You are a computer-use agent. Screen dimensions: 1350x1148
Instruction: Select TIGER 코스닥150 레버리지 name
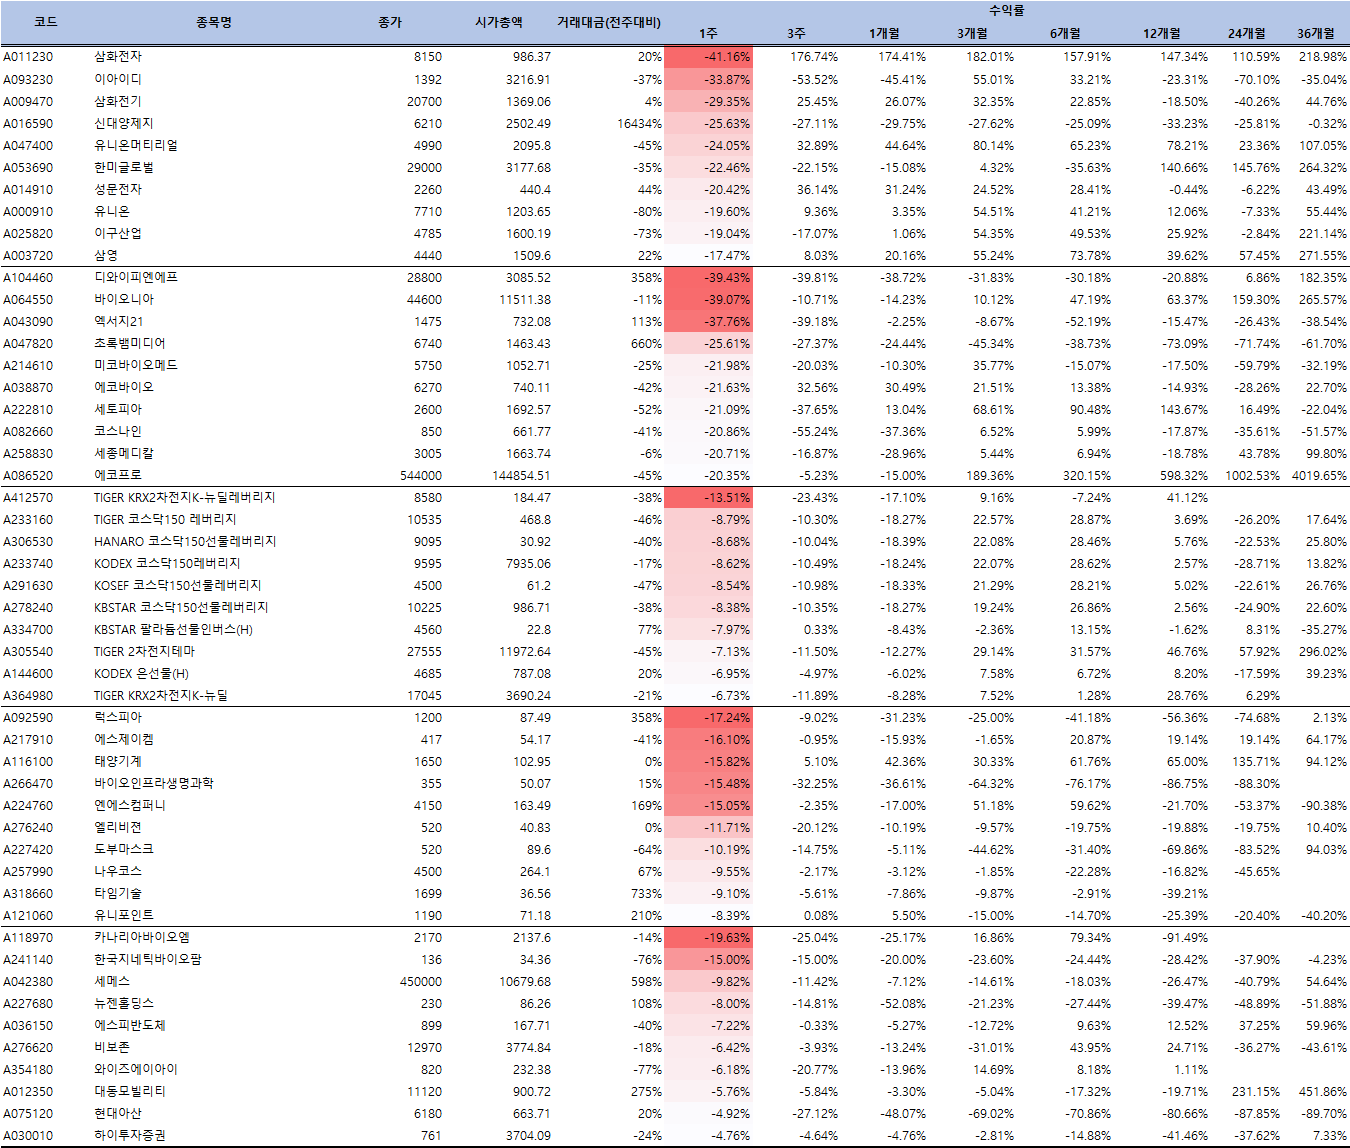click(165, 519)
